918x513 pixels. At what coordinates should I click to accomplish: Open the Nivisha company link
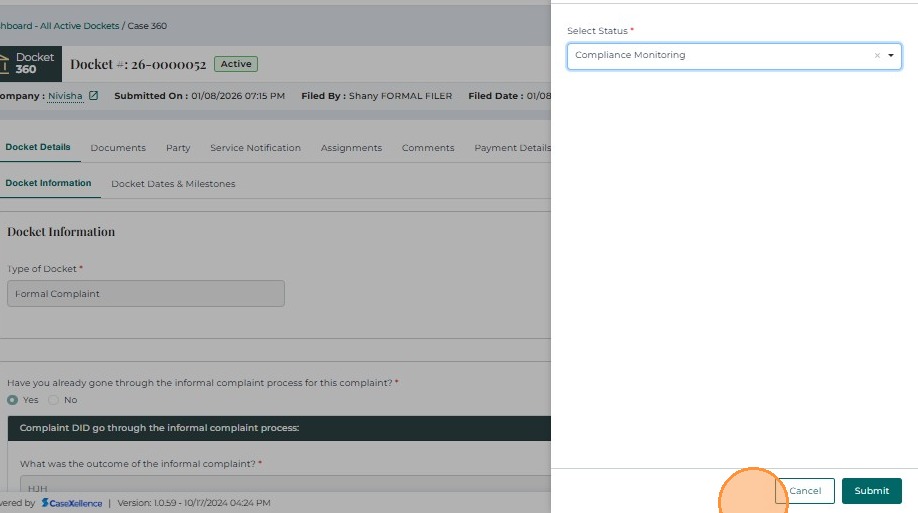pyautogui.click(x=66, y=96)
